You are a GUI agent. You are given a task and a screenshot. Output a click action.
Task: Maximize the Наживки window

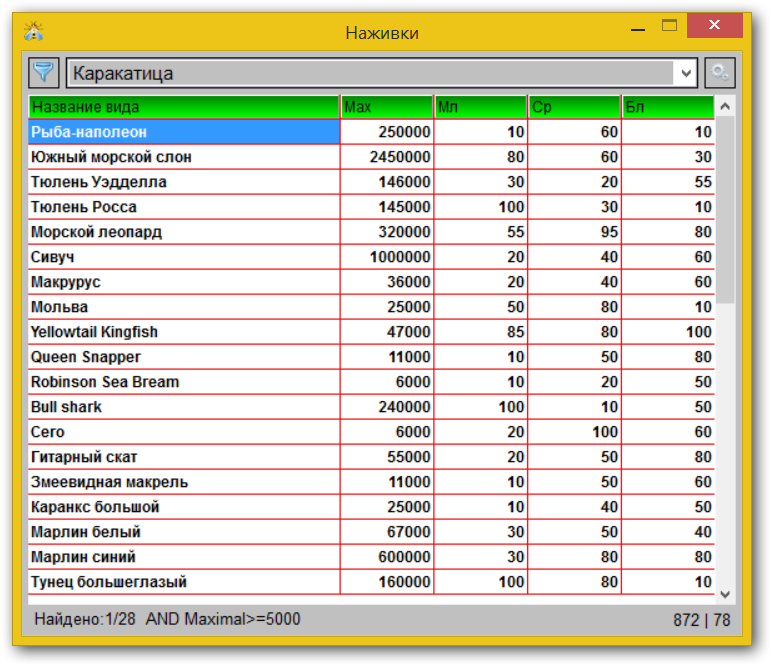click(x=669, y=27)
